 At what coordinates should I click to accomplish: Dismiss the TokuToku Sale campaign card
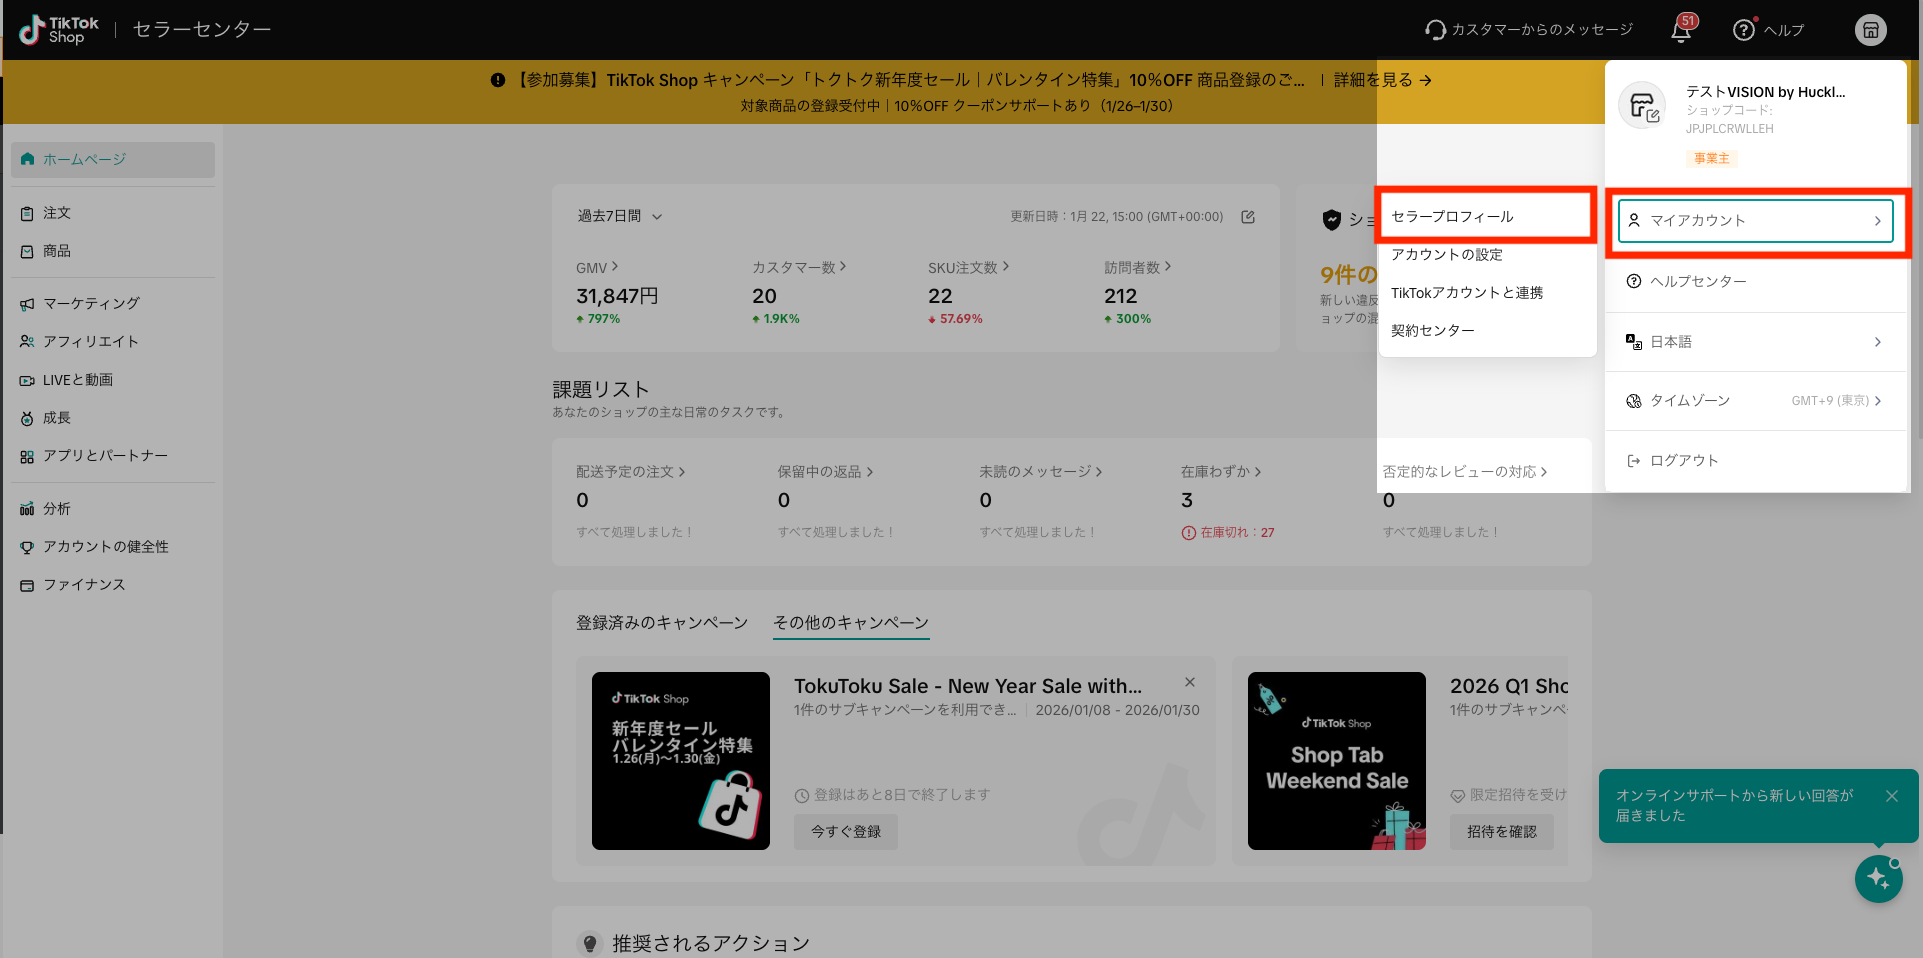[1190, 682]
